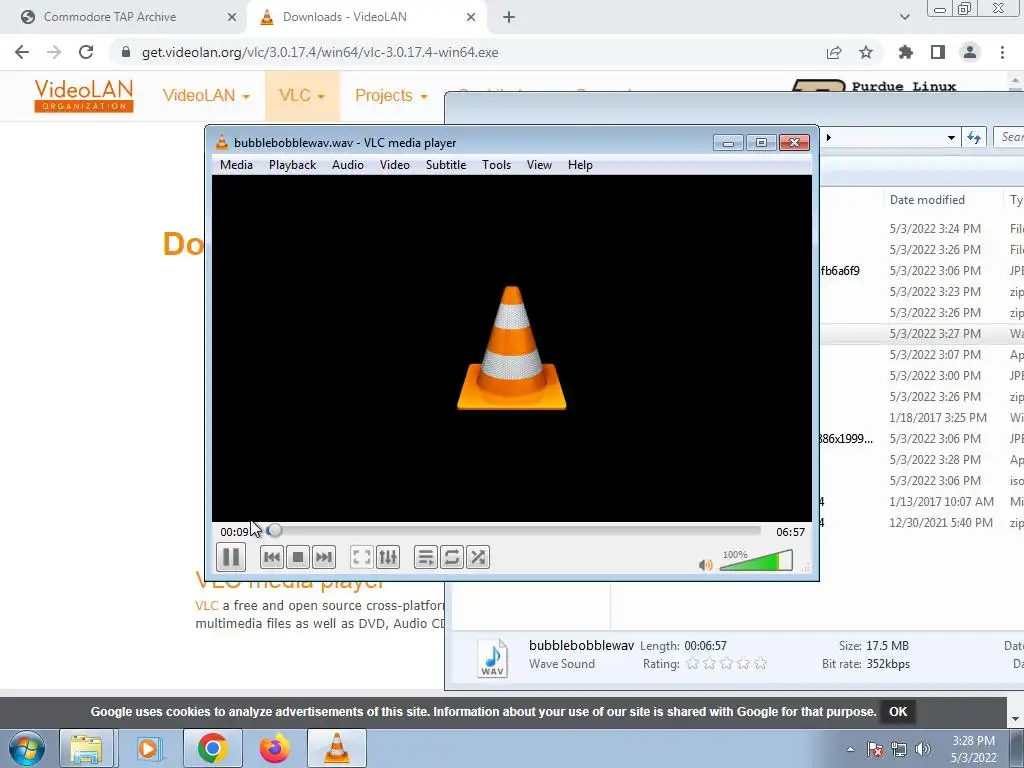Click the Chrome address bar URL
Viewport: 1024px width, 768px height.
(320, 52)
